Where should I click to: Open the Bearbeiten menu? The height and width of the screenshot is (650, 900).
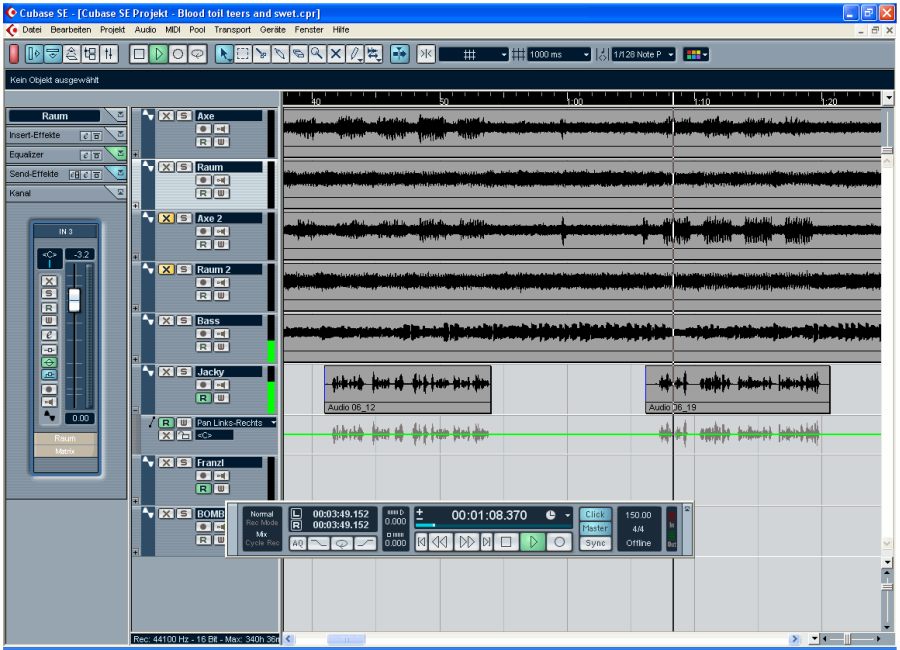click(71, 30)
